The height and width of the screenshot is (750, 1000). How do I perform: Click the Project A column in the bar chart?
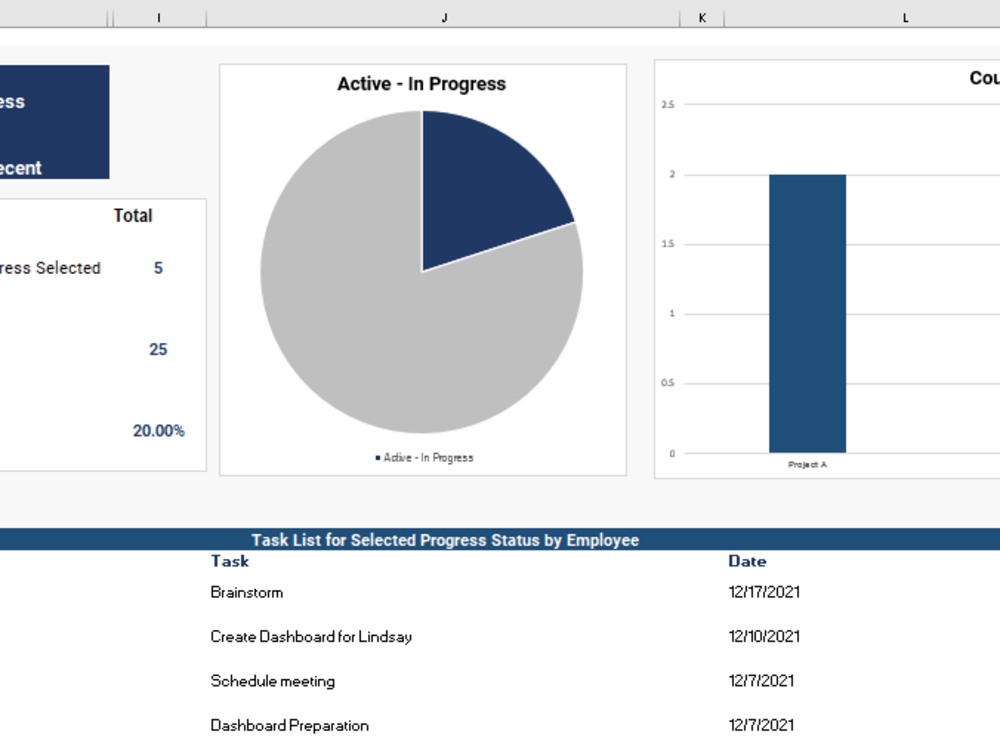(807, 310)
